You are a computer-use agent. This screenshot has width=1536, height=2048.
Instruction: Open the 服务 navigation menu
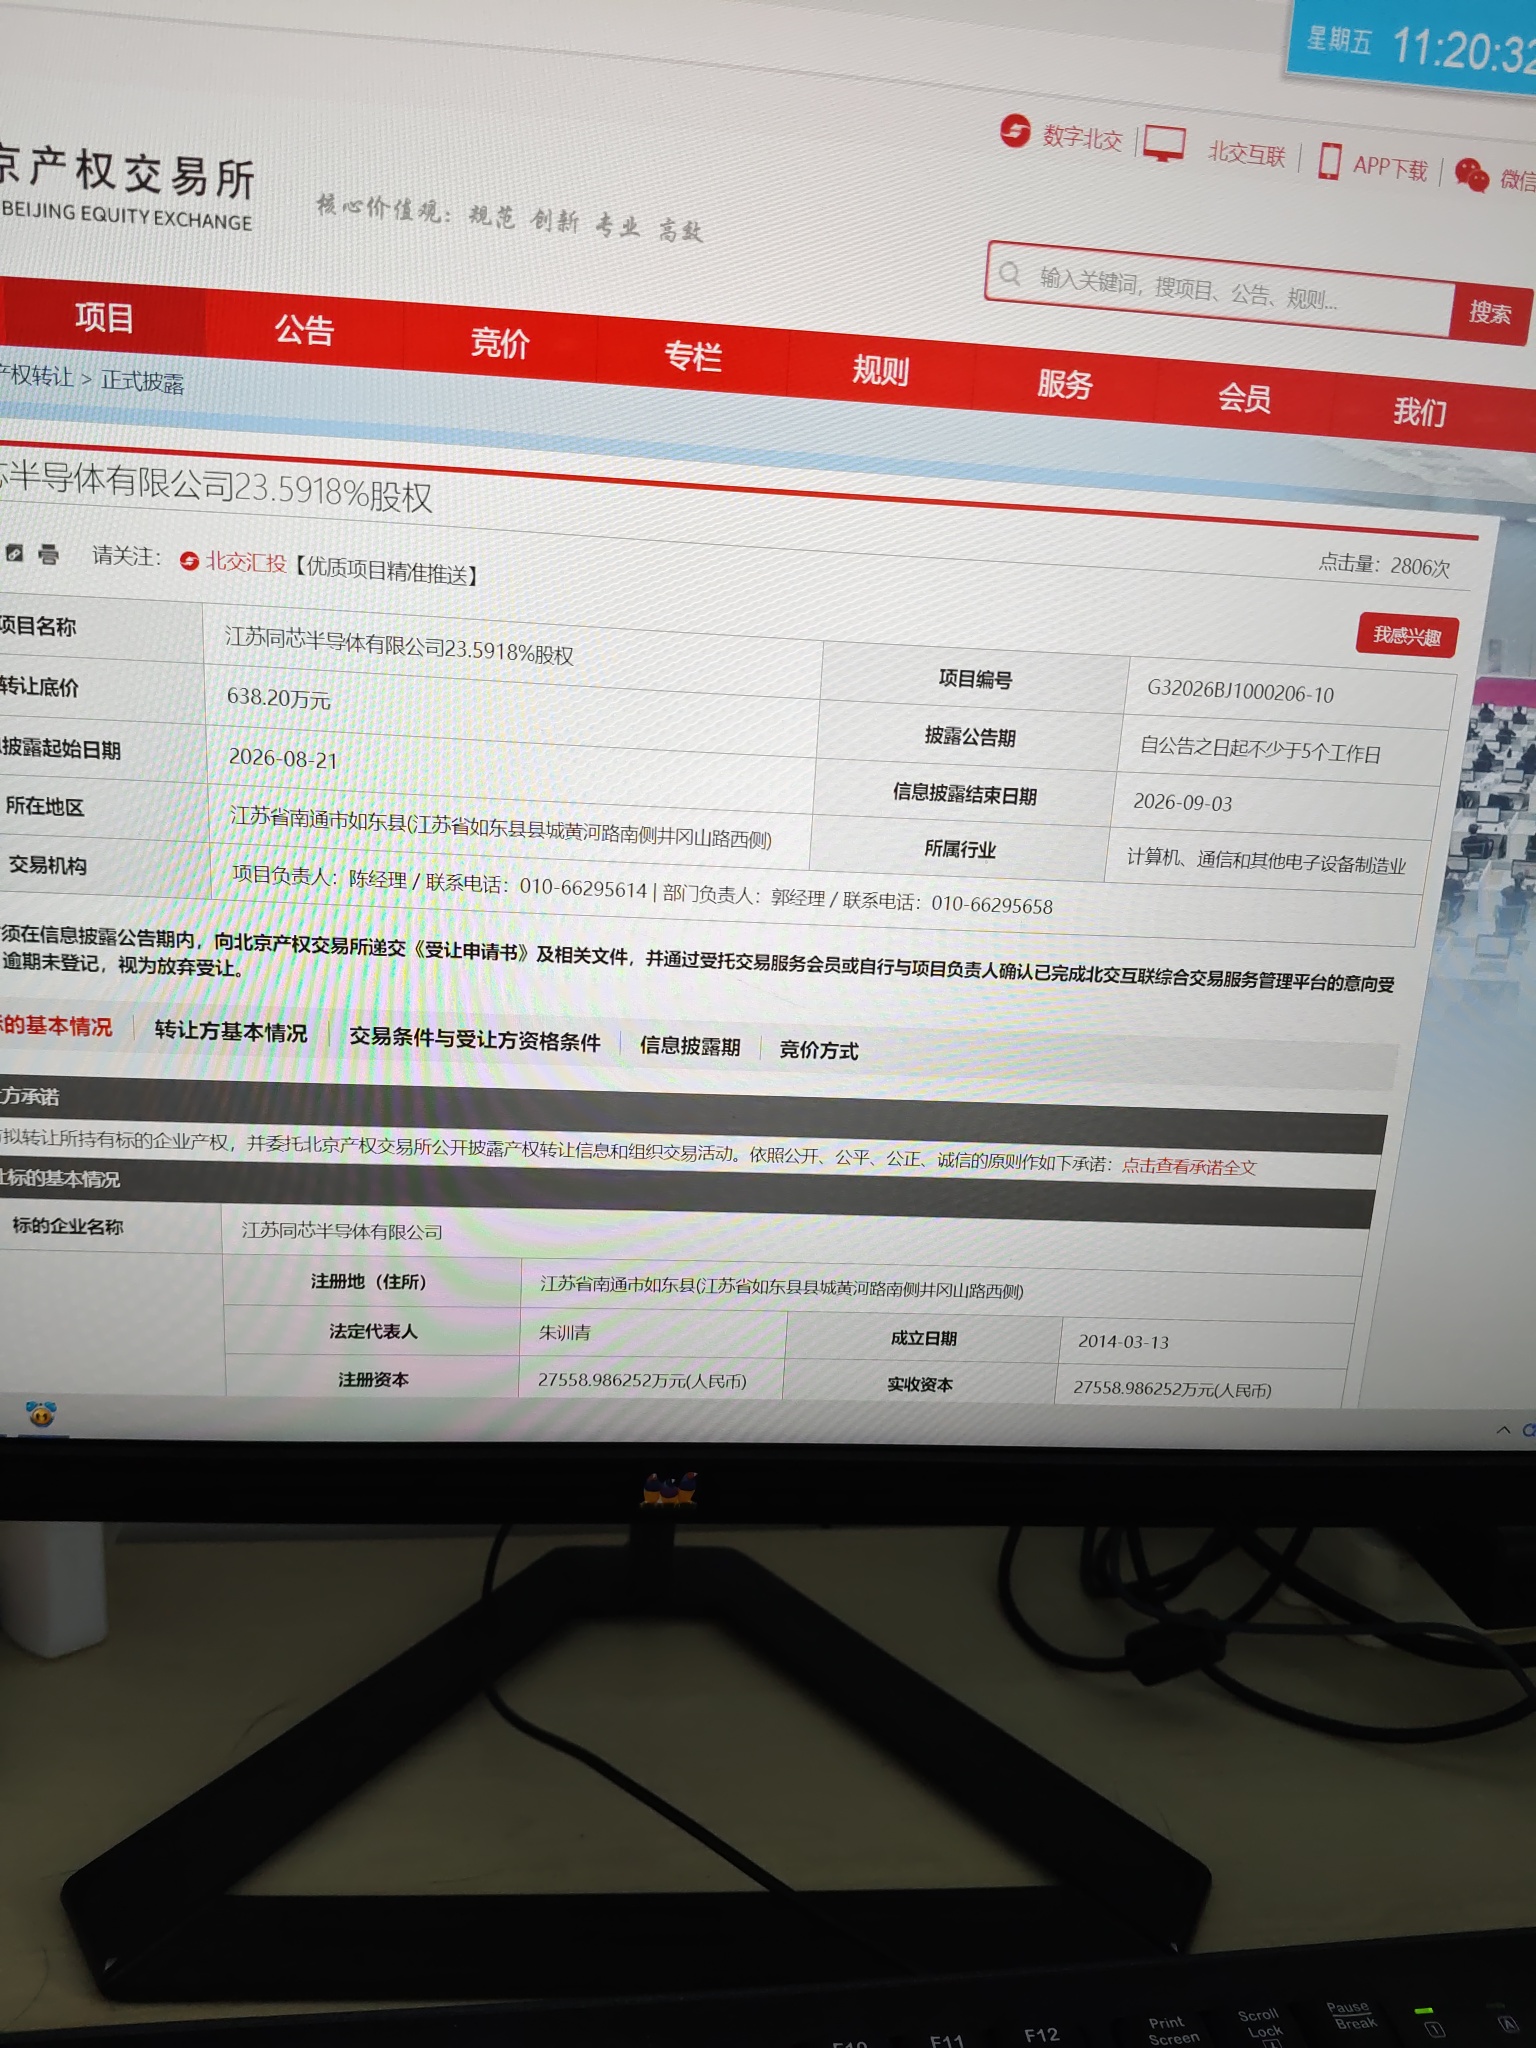click(1064, 384)
